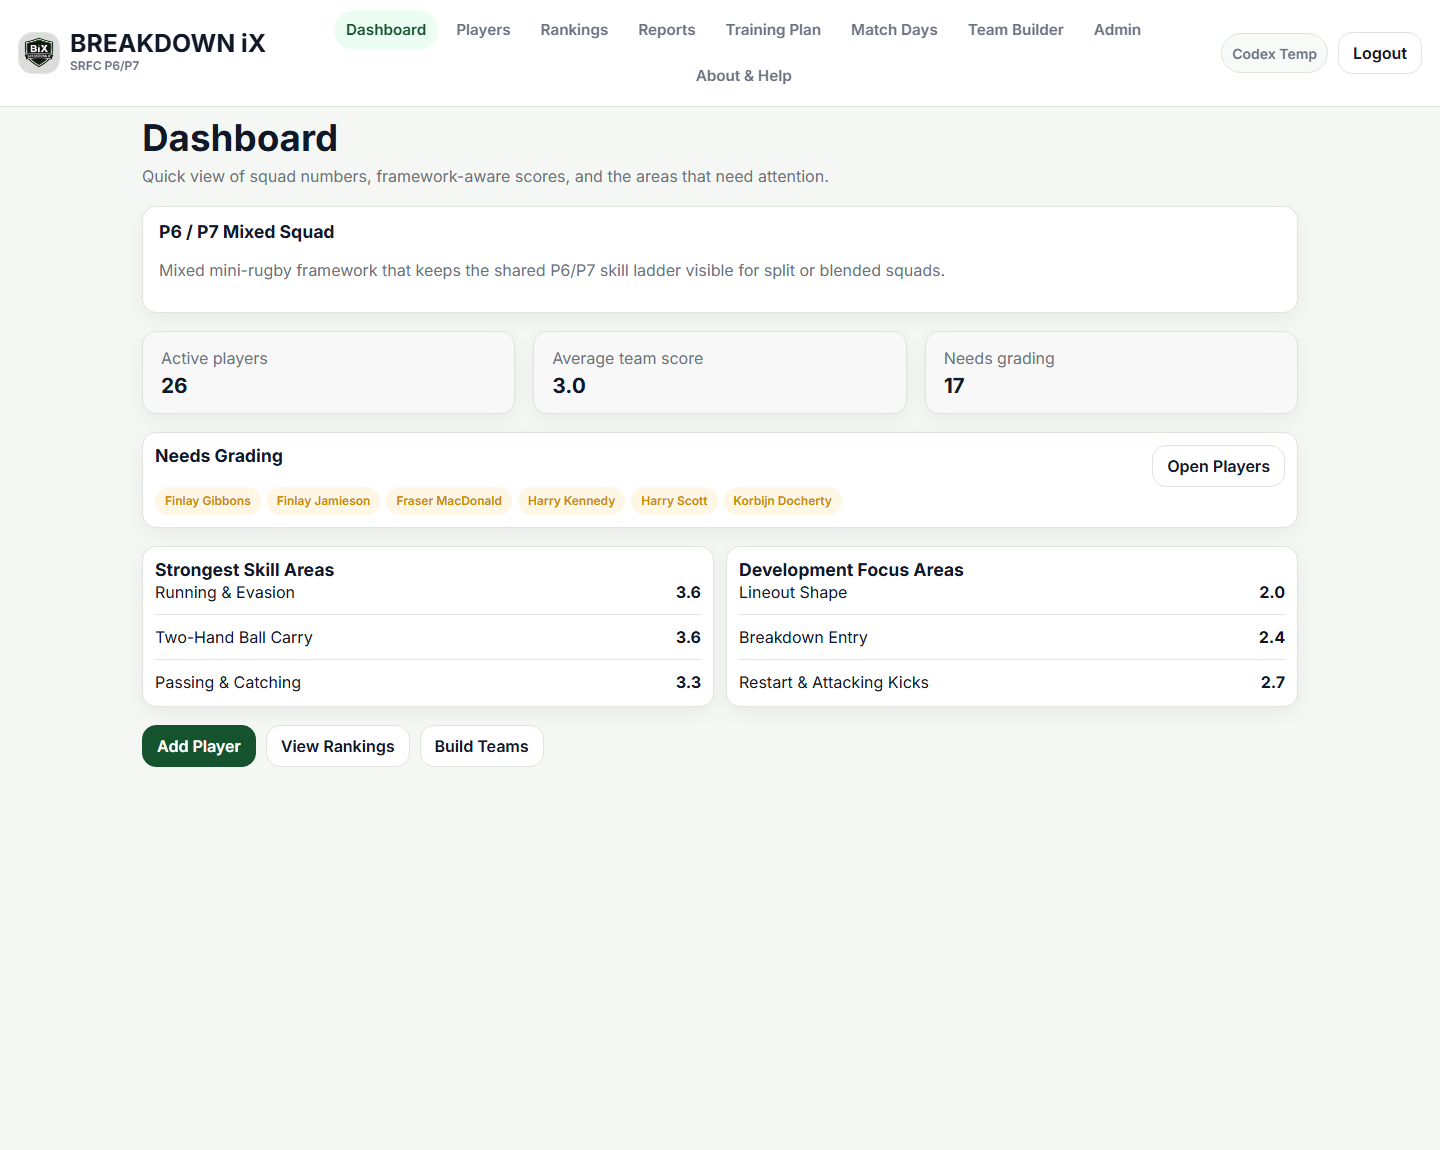Open the Rankings nav tab
1440x1150 pixels.
574,30
